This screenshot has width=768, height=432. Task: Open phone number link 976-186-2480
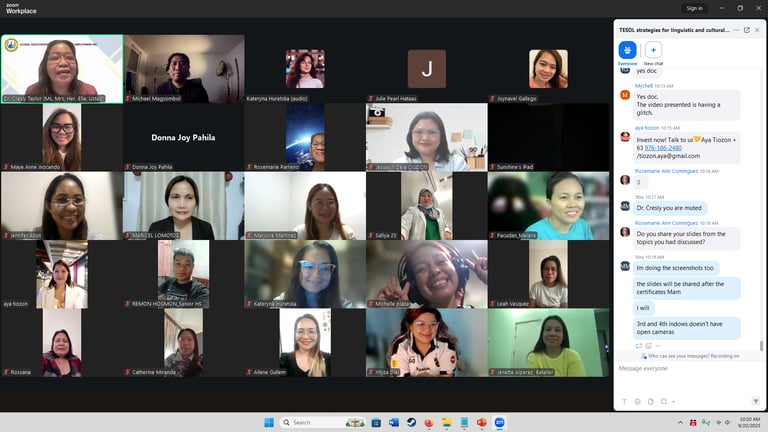(x=663, y=147)
